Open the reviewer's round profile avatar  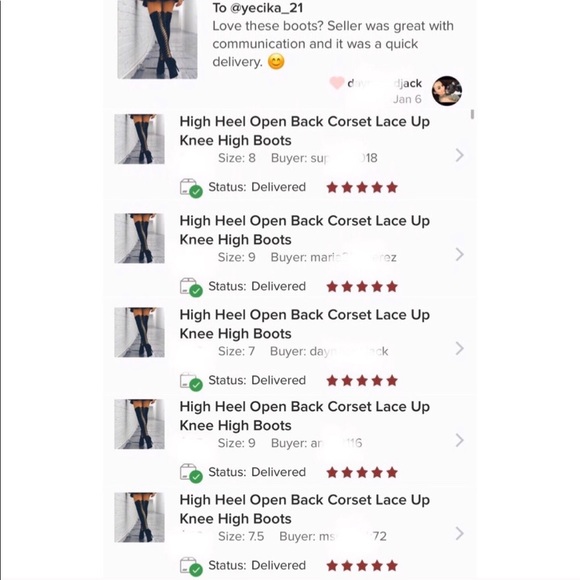click(447, 91)
